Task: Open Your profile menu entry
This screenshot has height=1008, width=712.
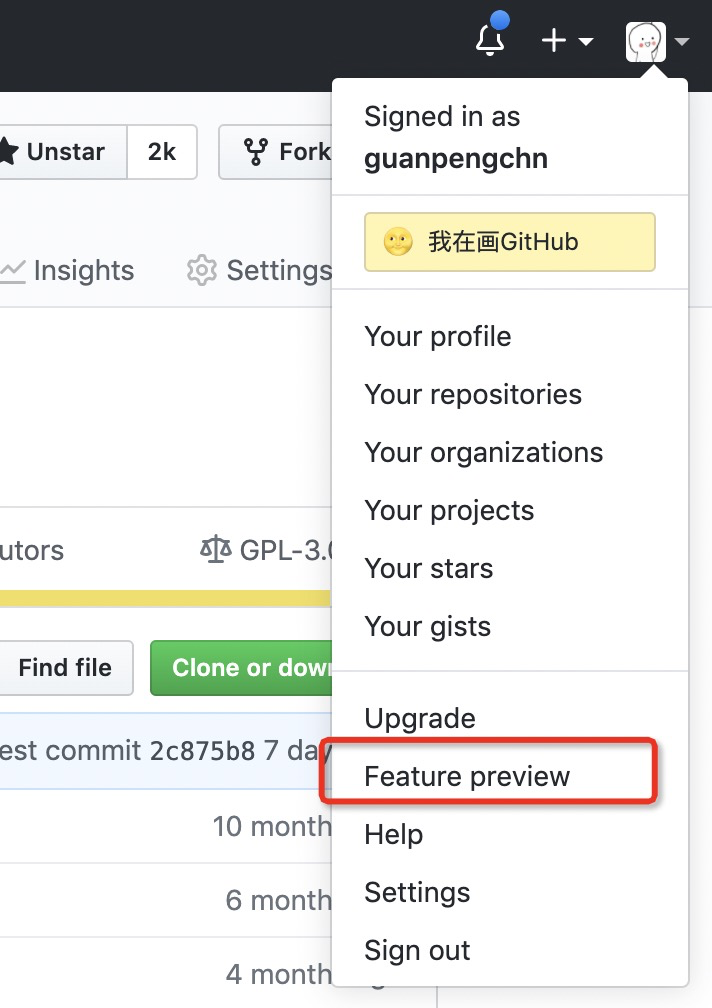Action: tap(438, 336)
